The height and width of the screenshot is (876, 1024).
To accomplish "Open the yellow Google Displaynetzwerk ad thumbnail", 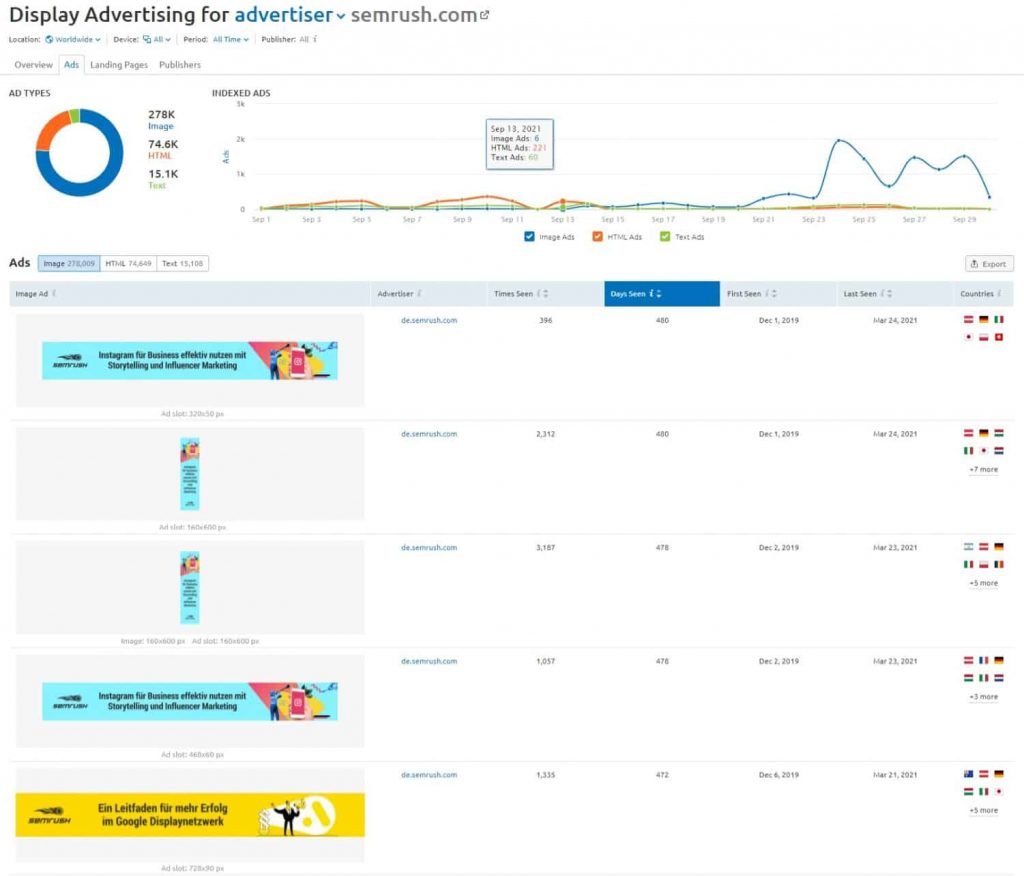I will pos(190,815).
